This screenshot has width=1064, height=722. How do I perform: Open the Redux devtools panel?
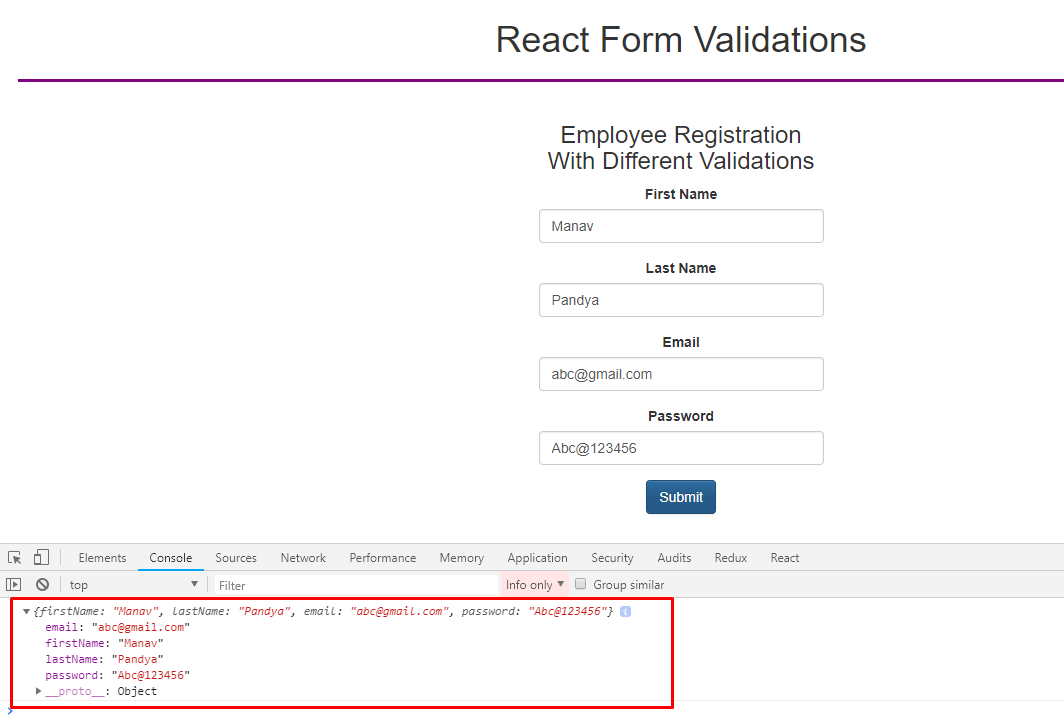[x=730, y=557]
